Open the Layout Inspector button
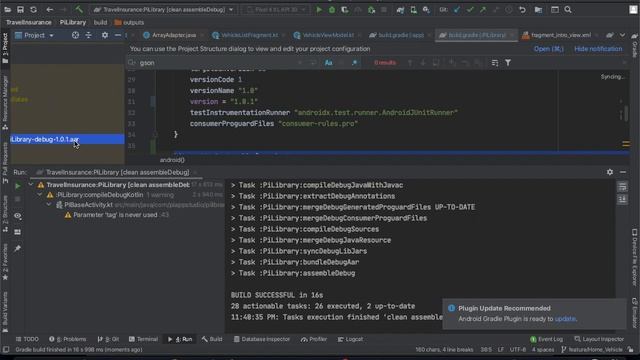The height and width of the screenshot is (360, 640). coord(599,339)
